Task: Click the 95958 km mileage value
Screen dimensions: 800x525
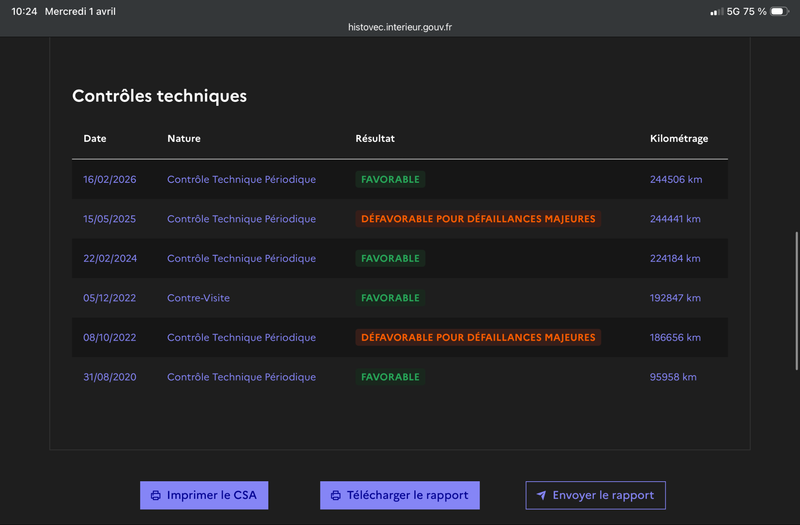Action: pyautogui.click(x=673, y=377)
